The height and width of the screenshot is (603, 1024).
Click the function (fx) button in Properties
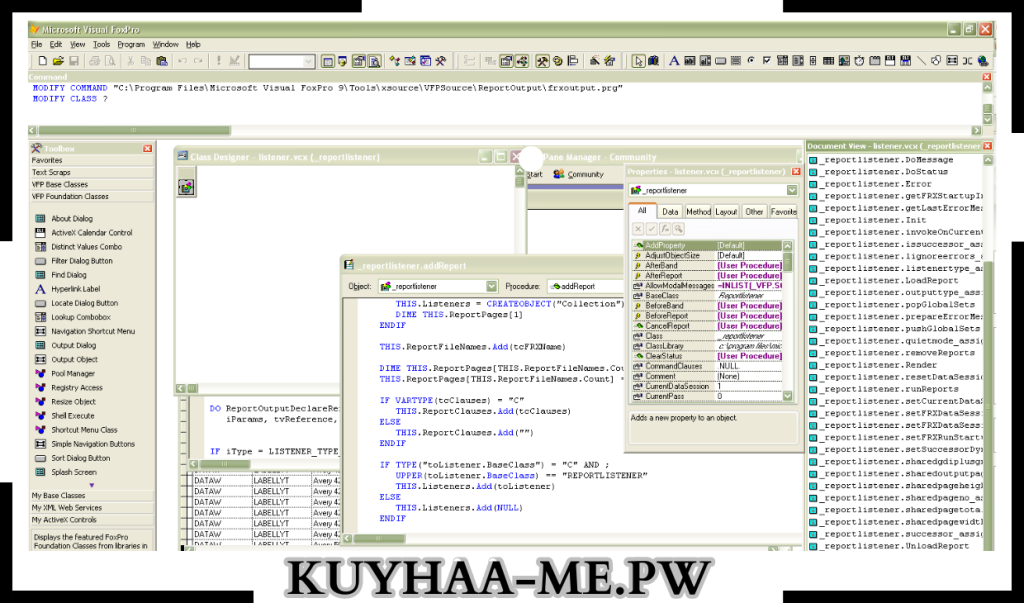click(665, 229)
